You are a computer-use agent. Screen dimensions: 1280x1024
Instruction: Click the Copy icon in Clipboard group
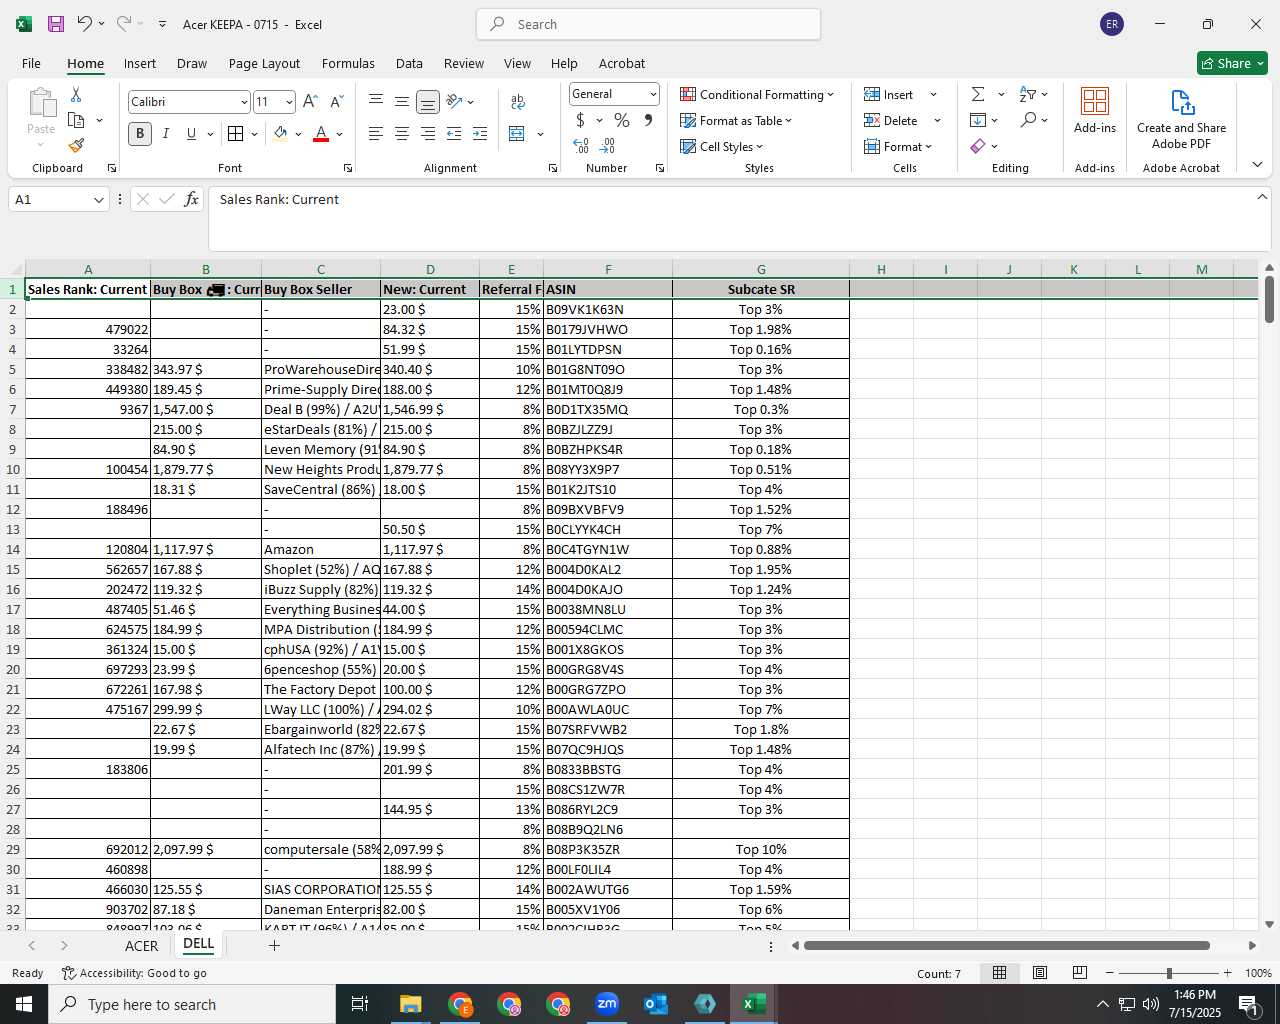coord(76,120)
